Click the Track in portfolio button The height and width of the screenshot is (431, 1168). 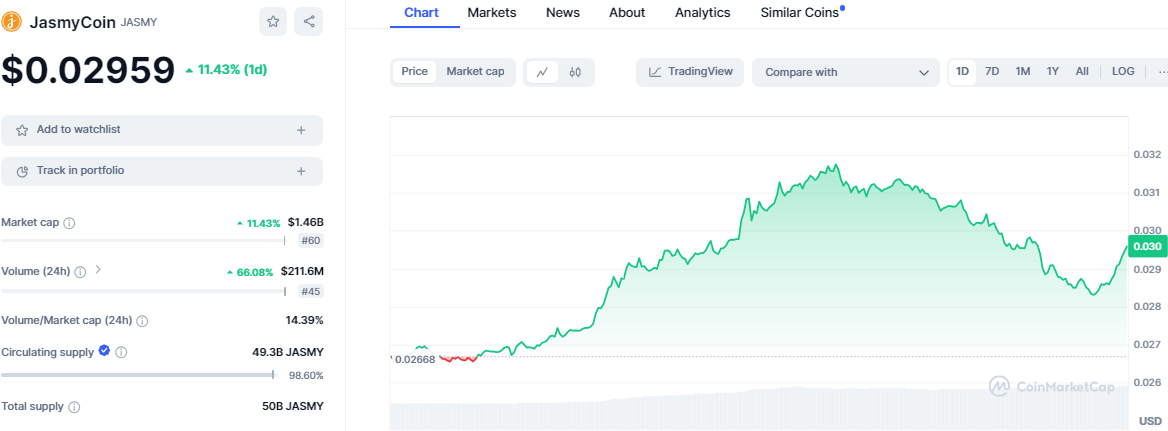pos(162,171)
